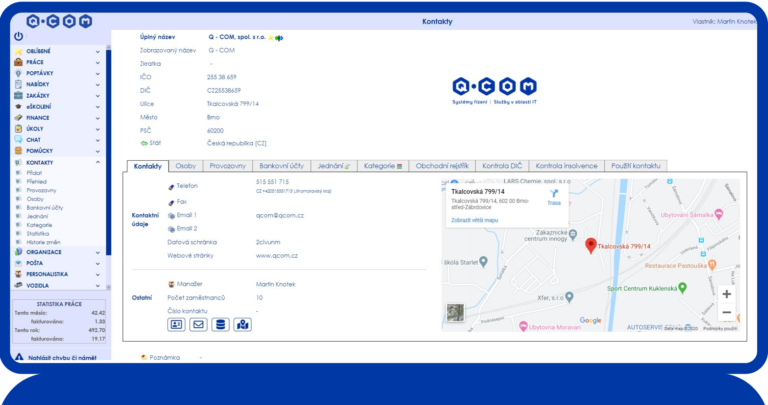Click the Pomůcky icon
The width and height of the screenshot is (768, 405).
[19, 151]
